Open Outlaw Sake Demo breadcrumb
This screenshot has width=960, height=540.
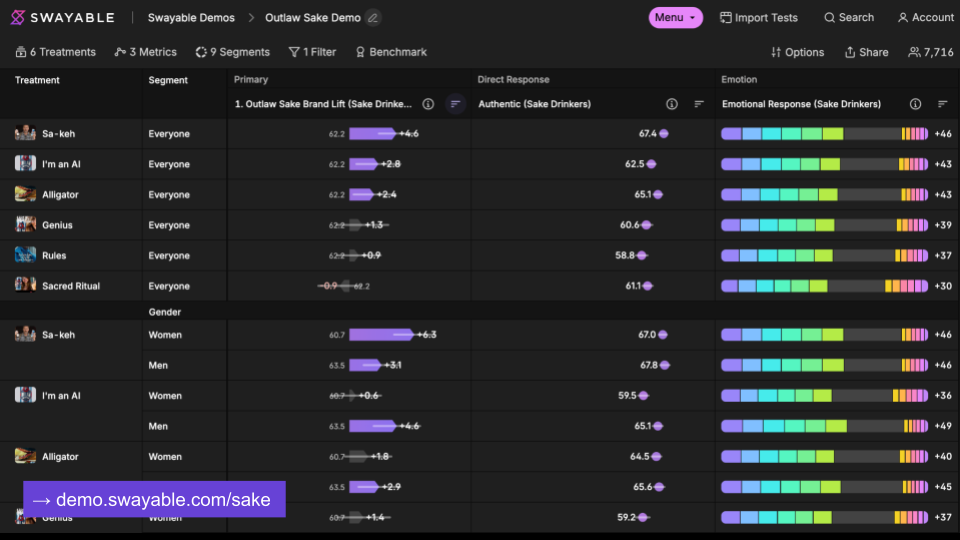(x=313, y=18)
